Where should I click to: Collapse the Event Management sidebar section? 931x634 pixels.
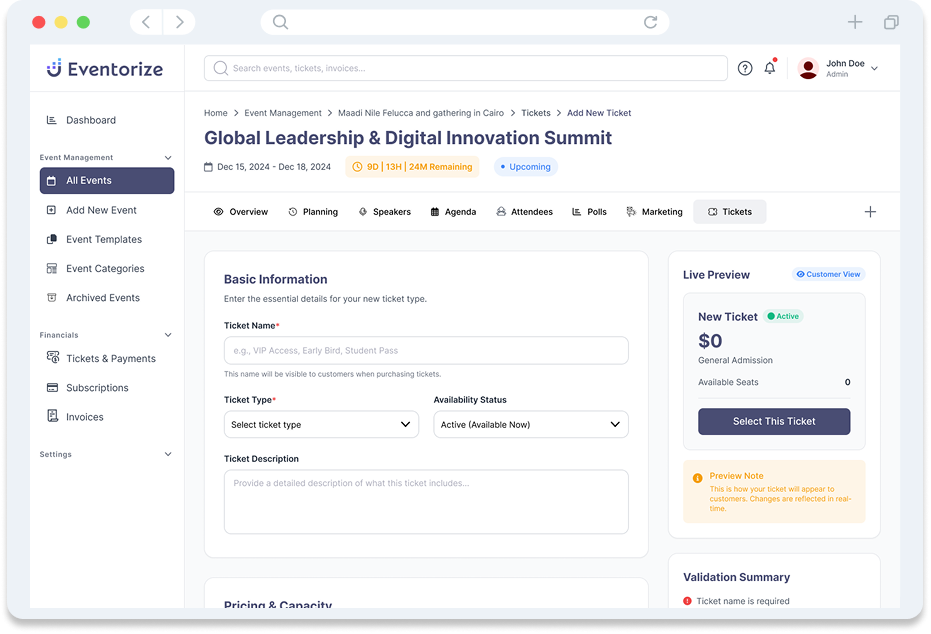167,158
